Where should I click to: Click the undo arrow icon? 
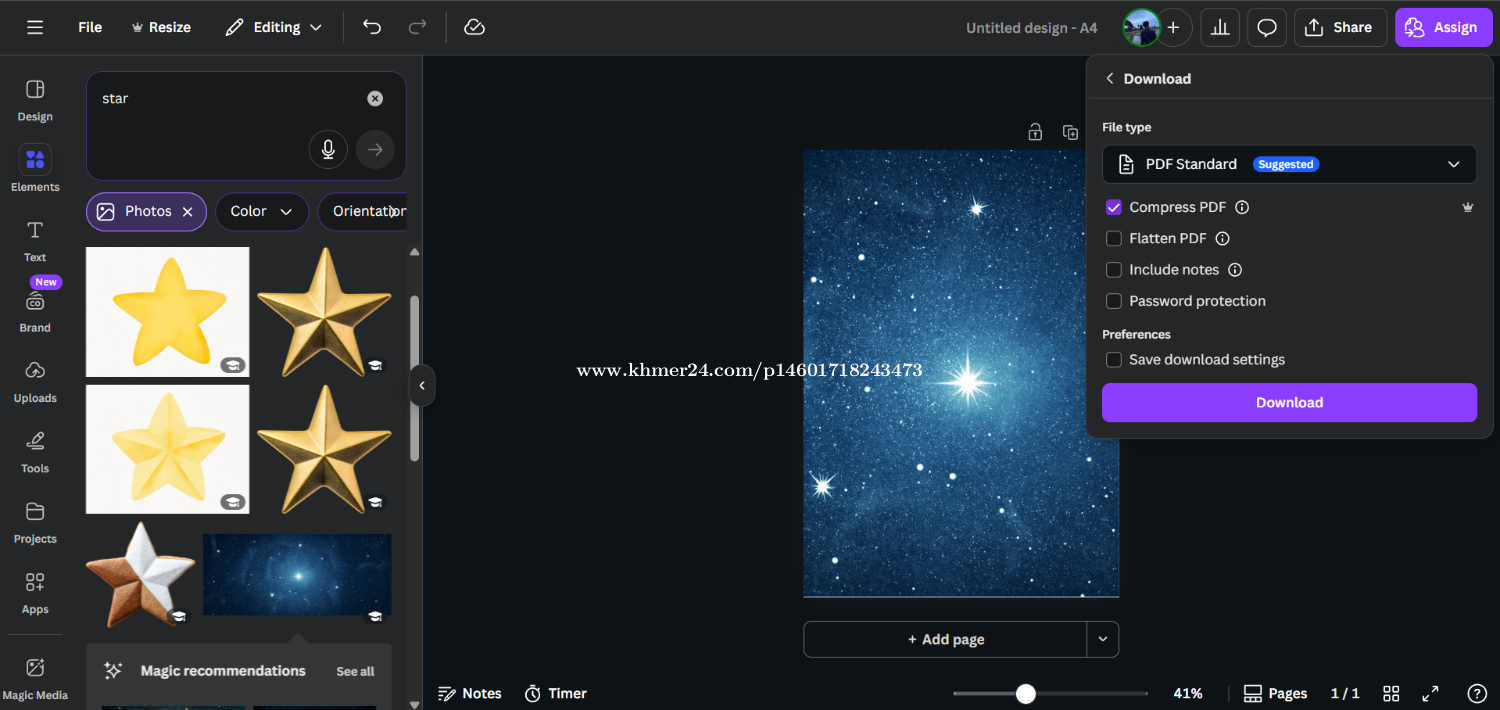click(372, 27)
